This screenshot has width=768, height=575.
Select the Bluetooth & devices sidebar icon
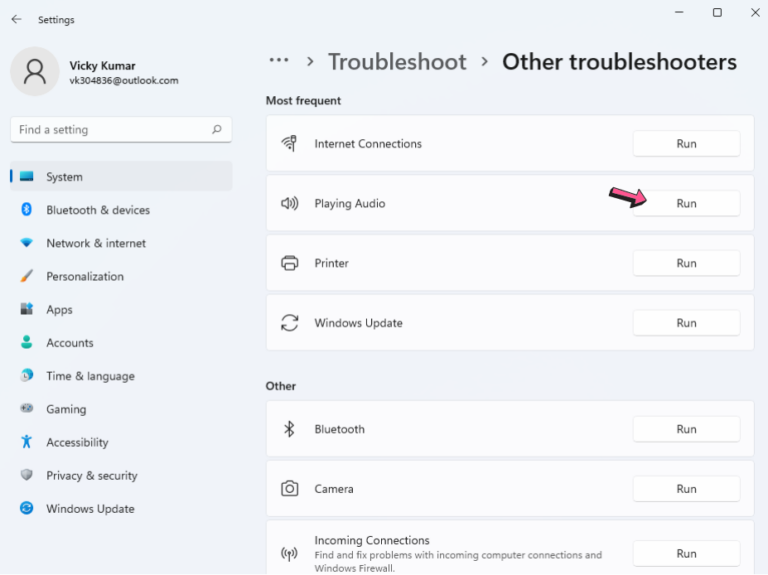pyautogui.click(x=27, y=210)
